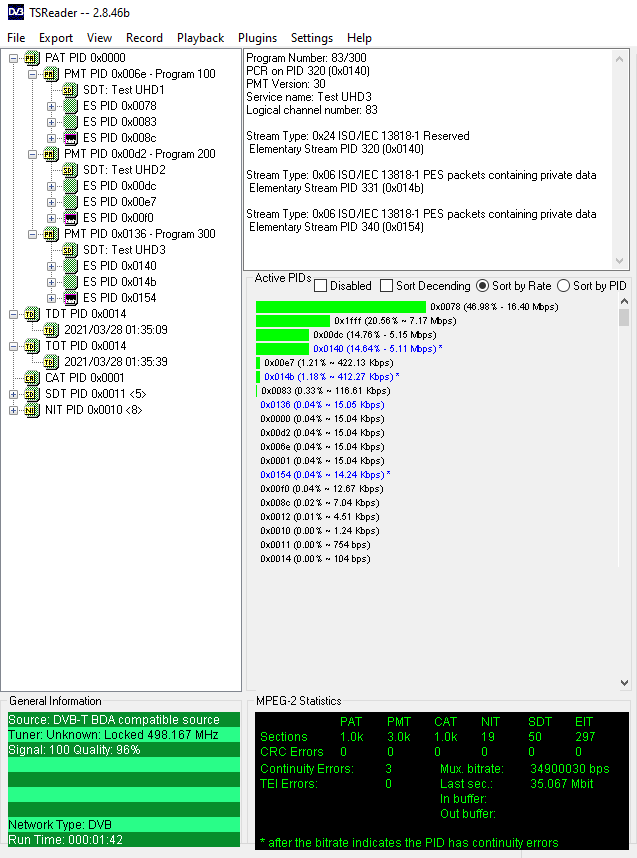Click the SDT icon beside Test UHD1
The width and height of the screenshot is (637, 858).
tap(70, 90)
